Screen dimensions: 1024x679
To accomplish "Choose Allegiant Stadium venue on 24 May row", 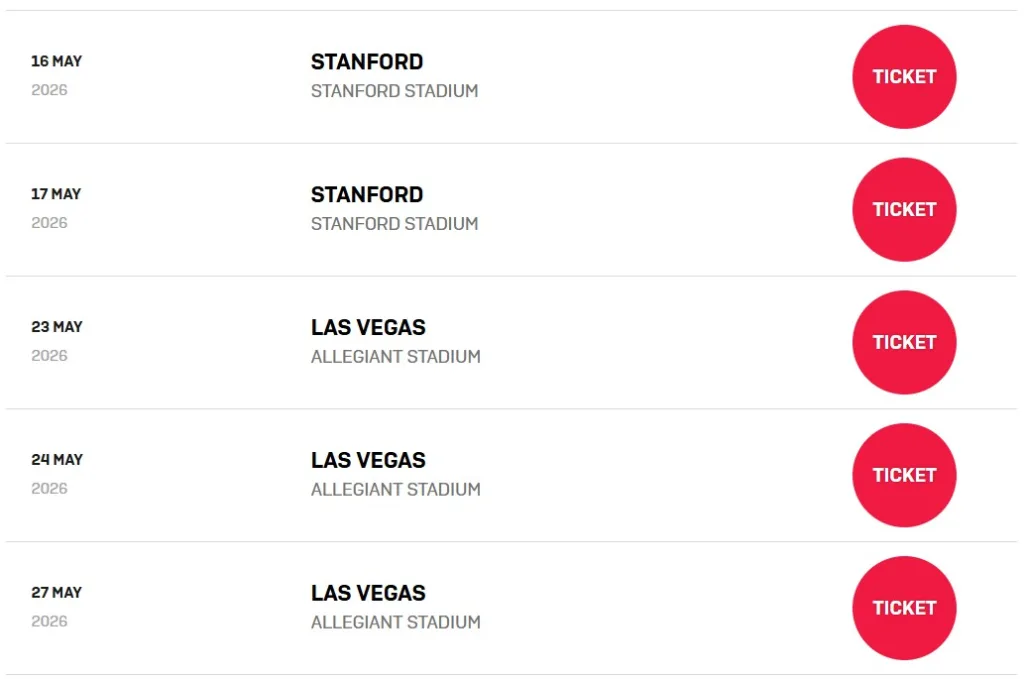I will (x=395, y=490).
